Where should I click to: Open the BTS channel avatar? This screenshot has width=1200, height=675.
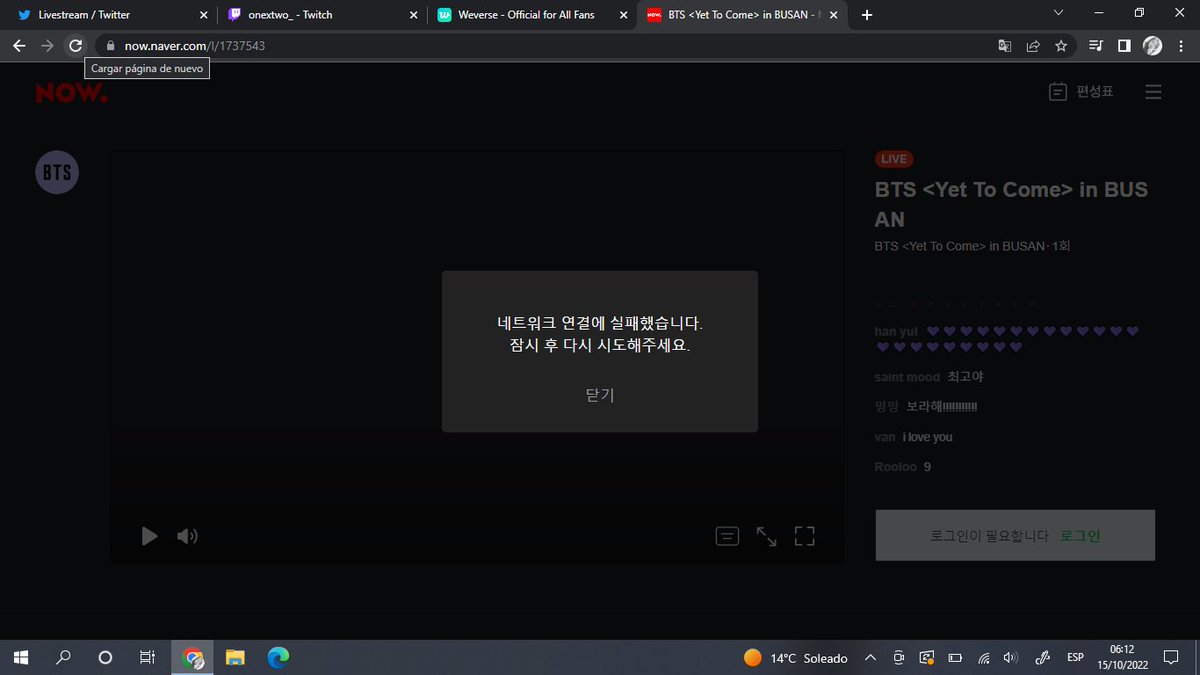pyautogui.click(x=57, y=172)
